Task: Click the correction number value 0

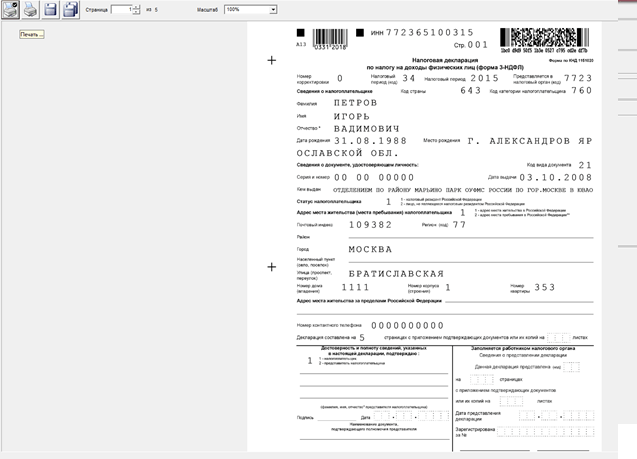Action: click(x=340, y=78)
